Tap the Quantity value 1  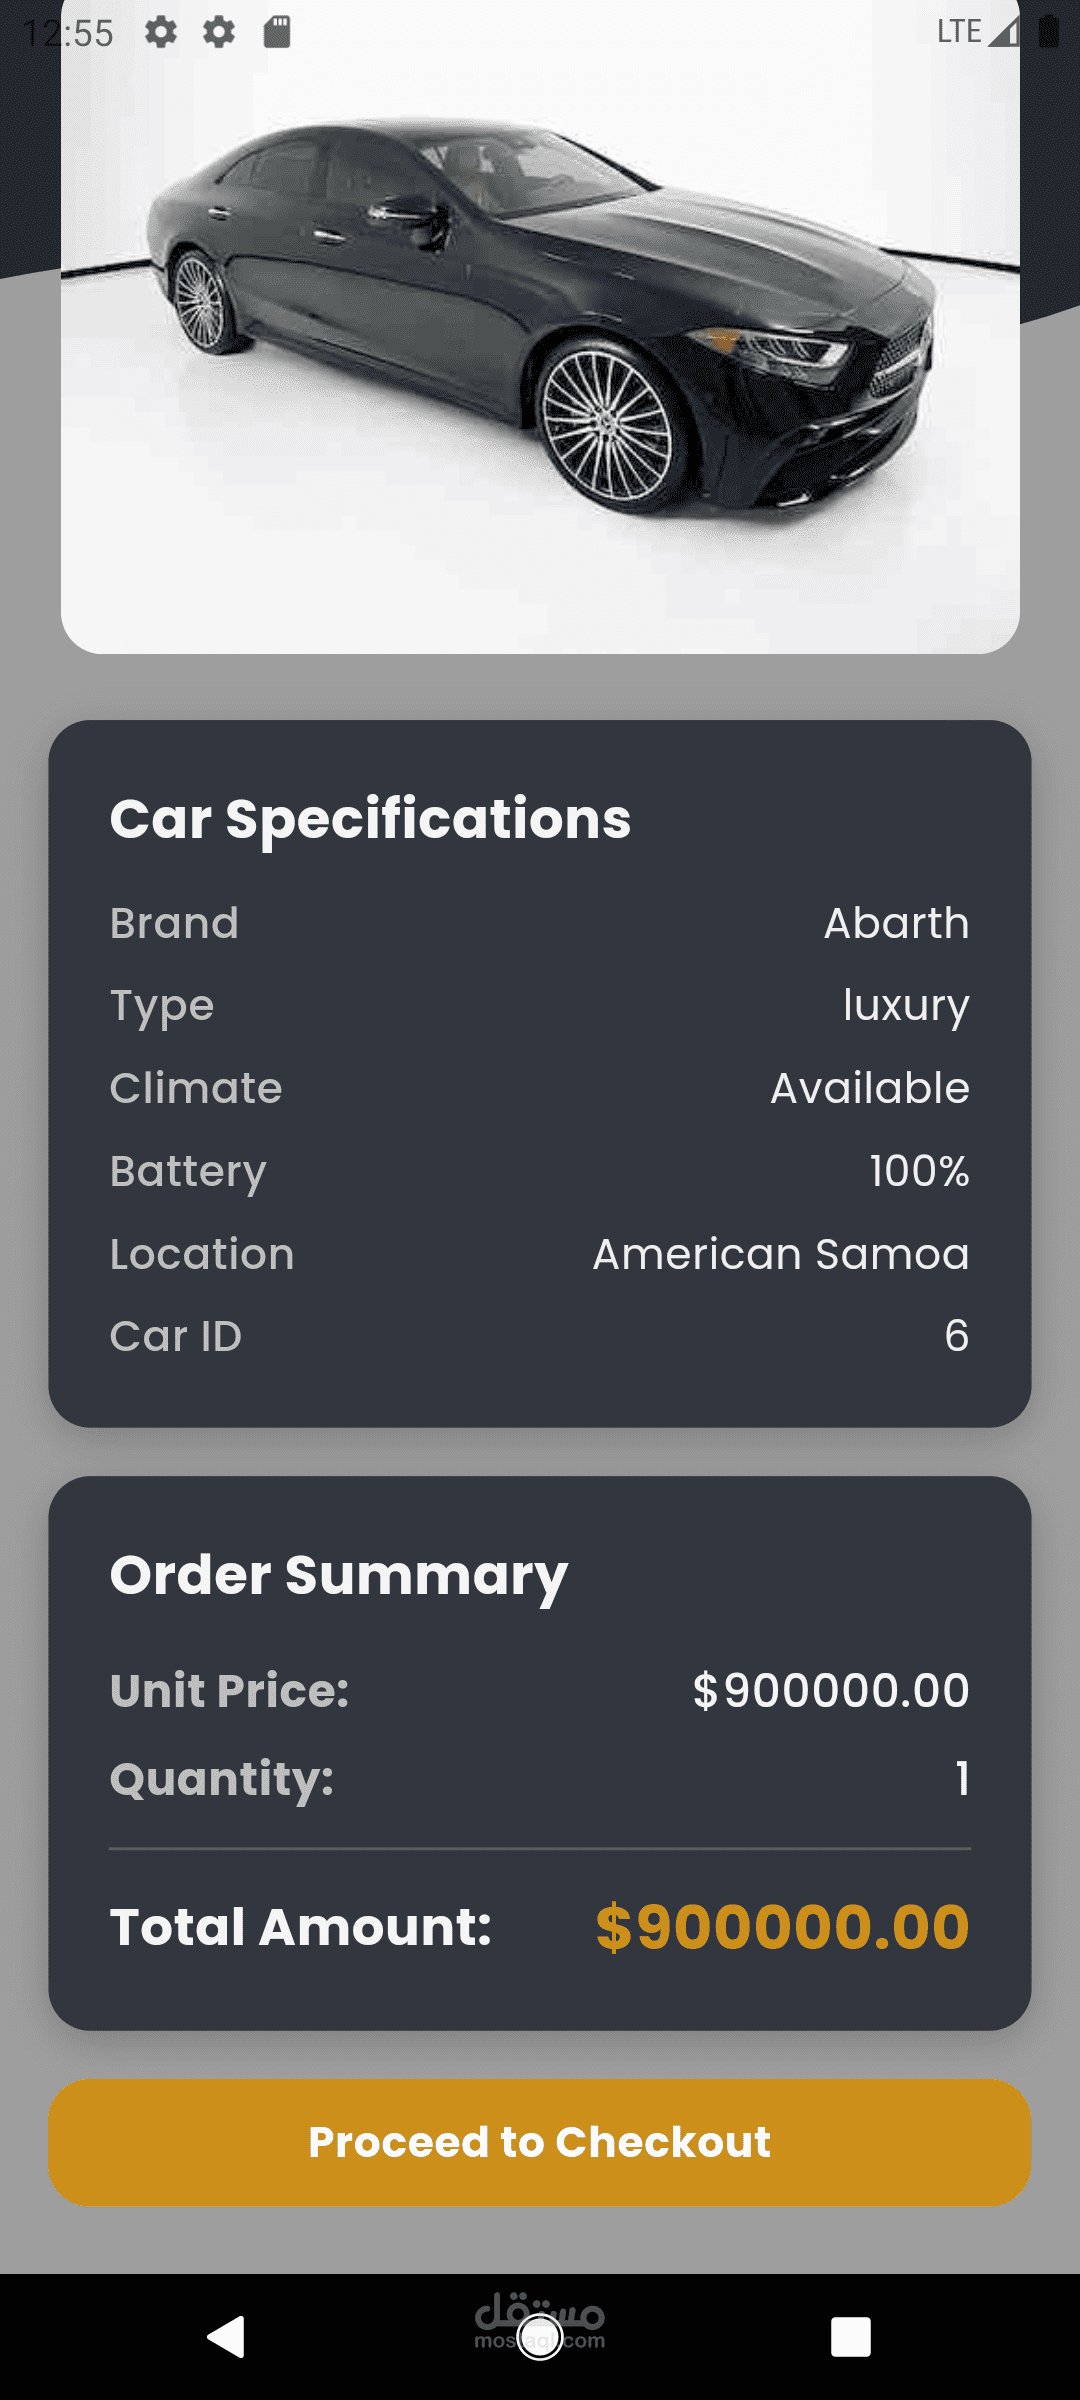(x=962, y=1779)
